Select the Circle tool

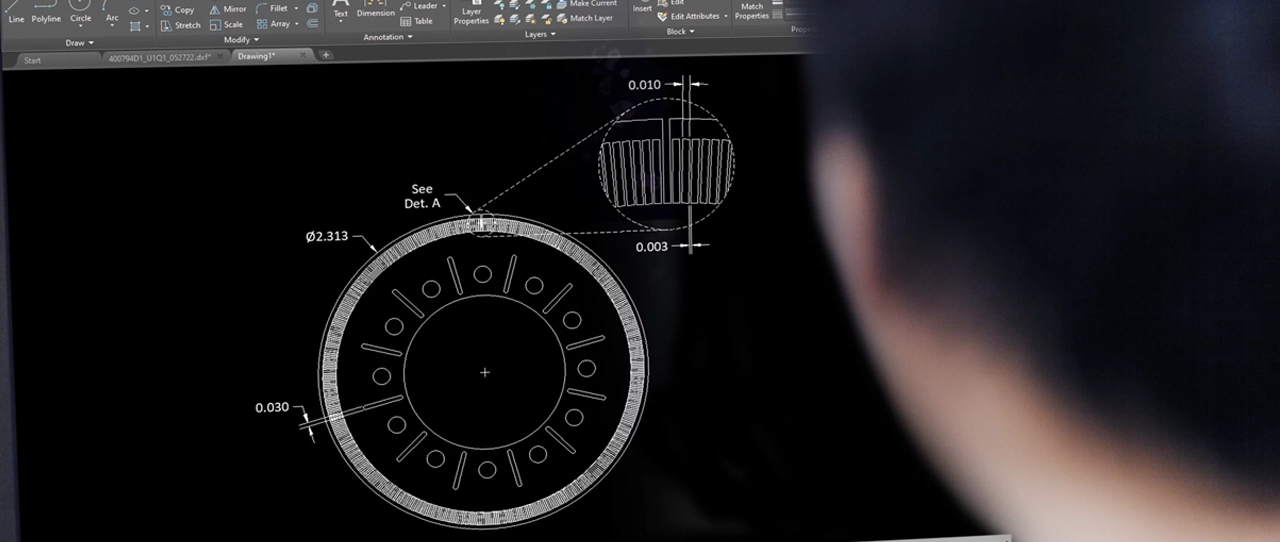(x=80, y=12)
